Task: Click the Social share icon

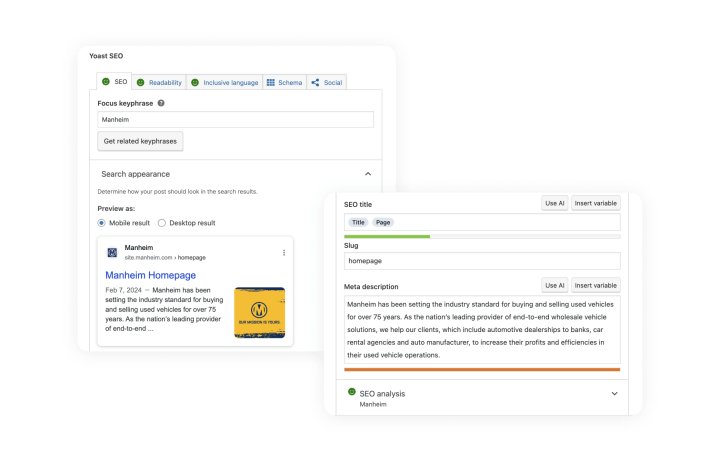Action: pos(315,83)
